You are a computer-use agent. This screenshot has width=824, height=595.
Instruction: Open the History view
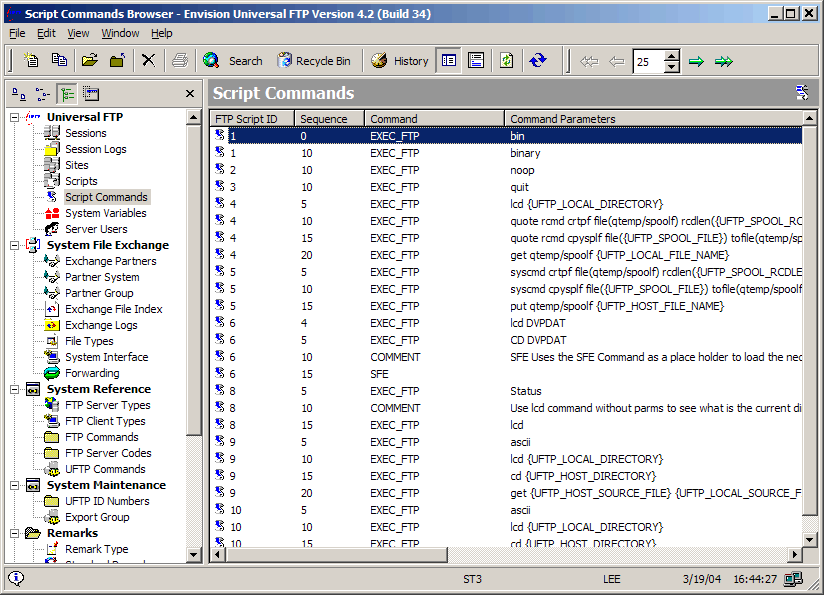tap(399, 61)
